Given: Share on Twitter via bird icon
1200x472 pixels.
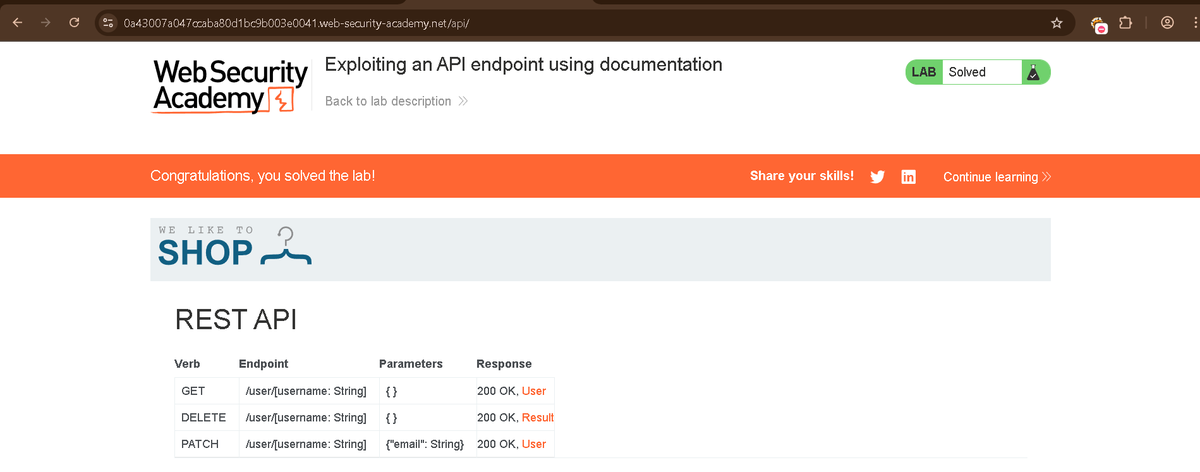Looking at the screenshot, I should [x=877, y=177].
